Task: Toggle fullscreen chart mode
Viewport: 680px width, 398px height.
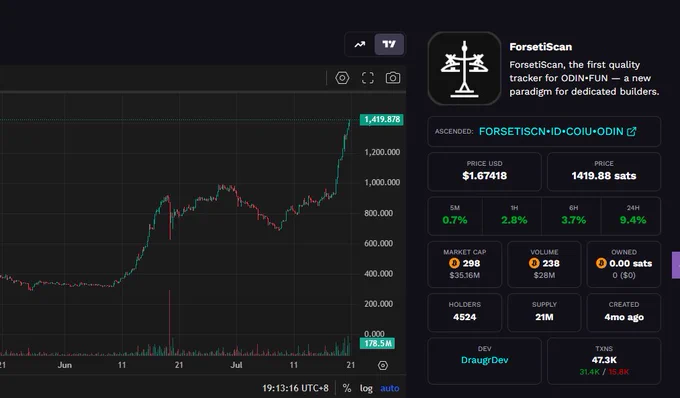Action: (368, 78)
